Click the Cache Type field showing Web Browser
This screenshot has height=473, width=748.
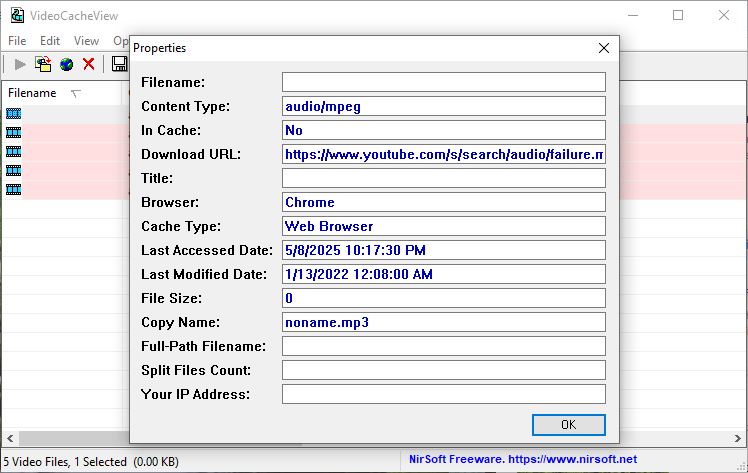coord(444,226)
